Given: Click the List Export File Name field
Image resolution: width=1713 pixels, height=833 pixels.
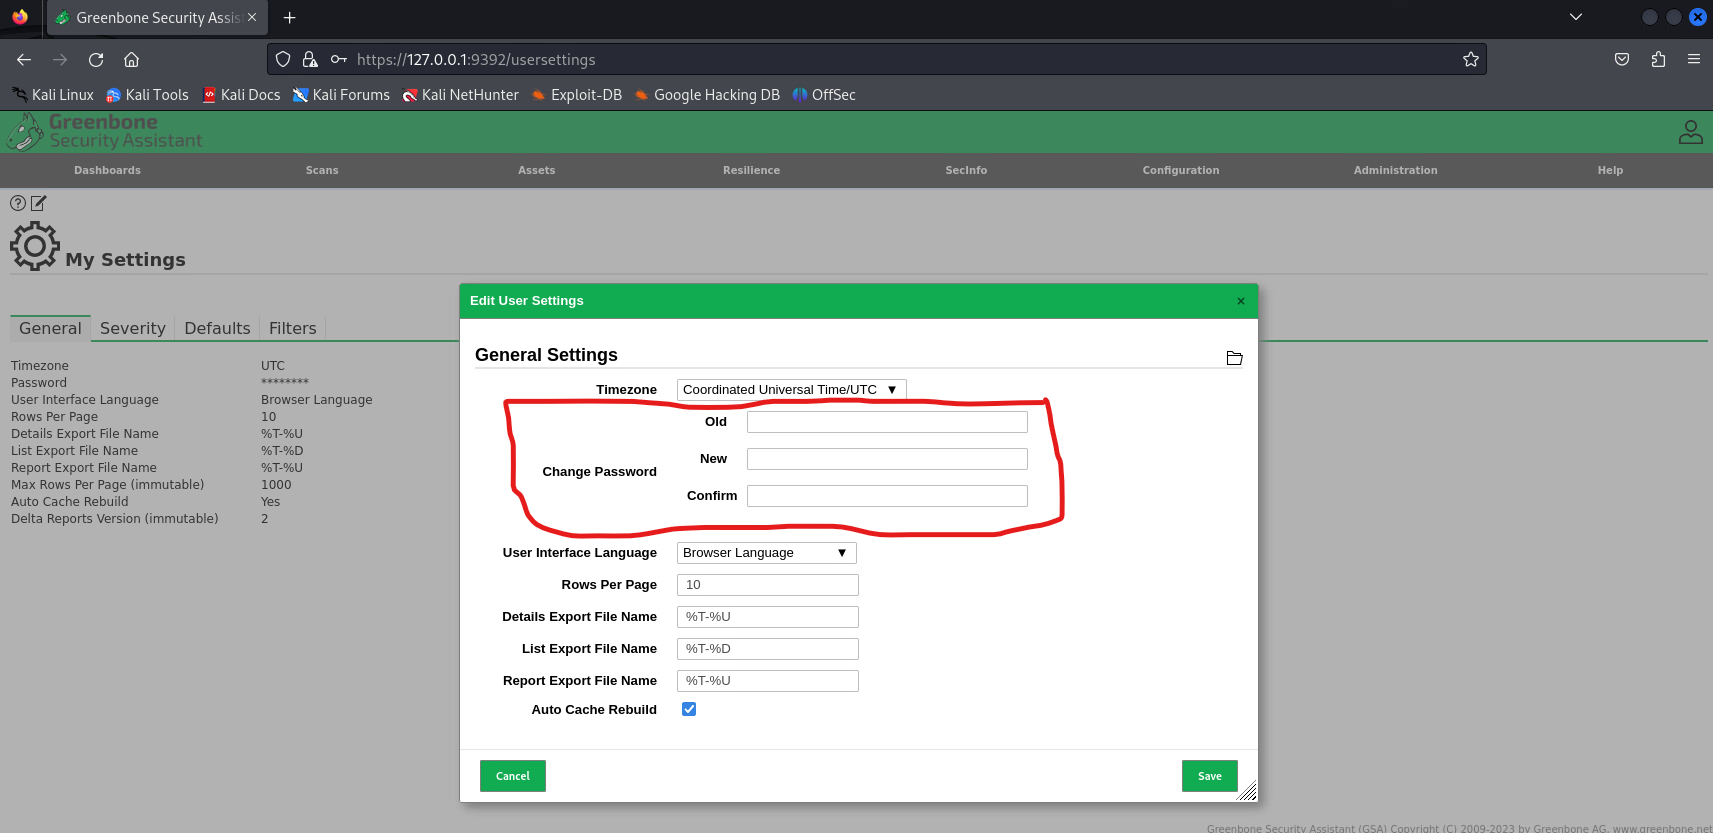Looking at the screenshot, I should (768, 649).
